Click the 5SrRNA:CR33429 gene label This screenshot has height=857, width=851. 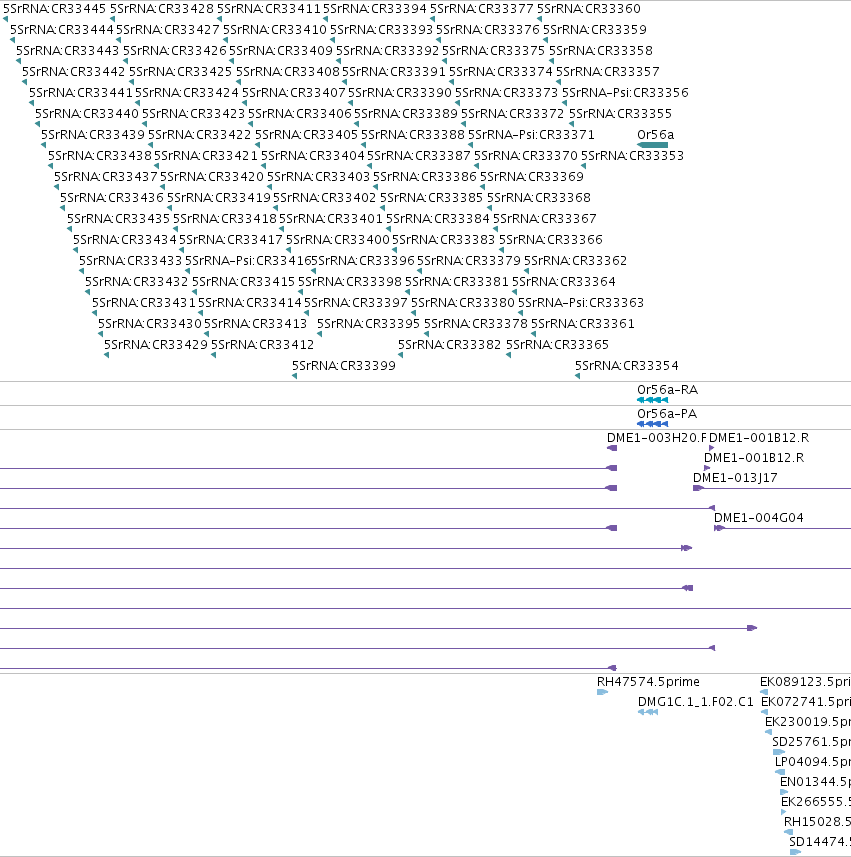[156, 345]
